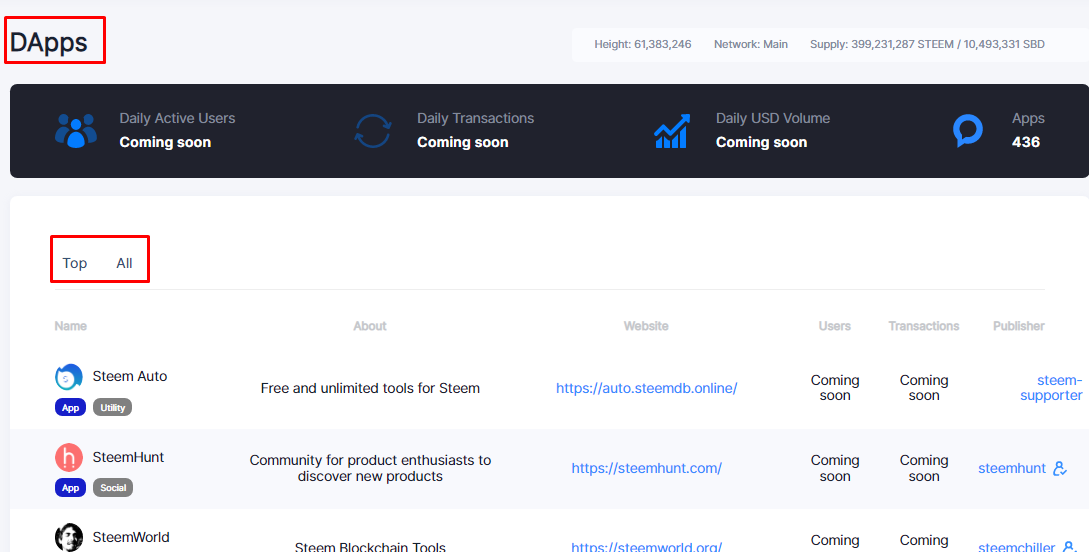
Task: Click the Height: 61,383,246 status text
Action: click(642, 44)
